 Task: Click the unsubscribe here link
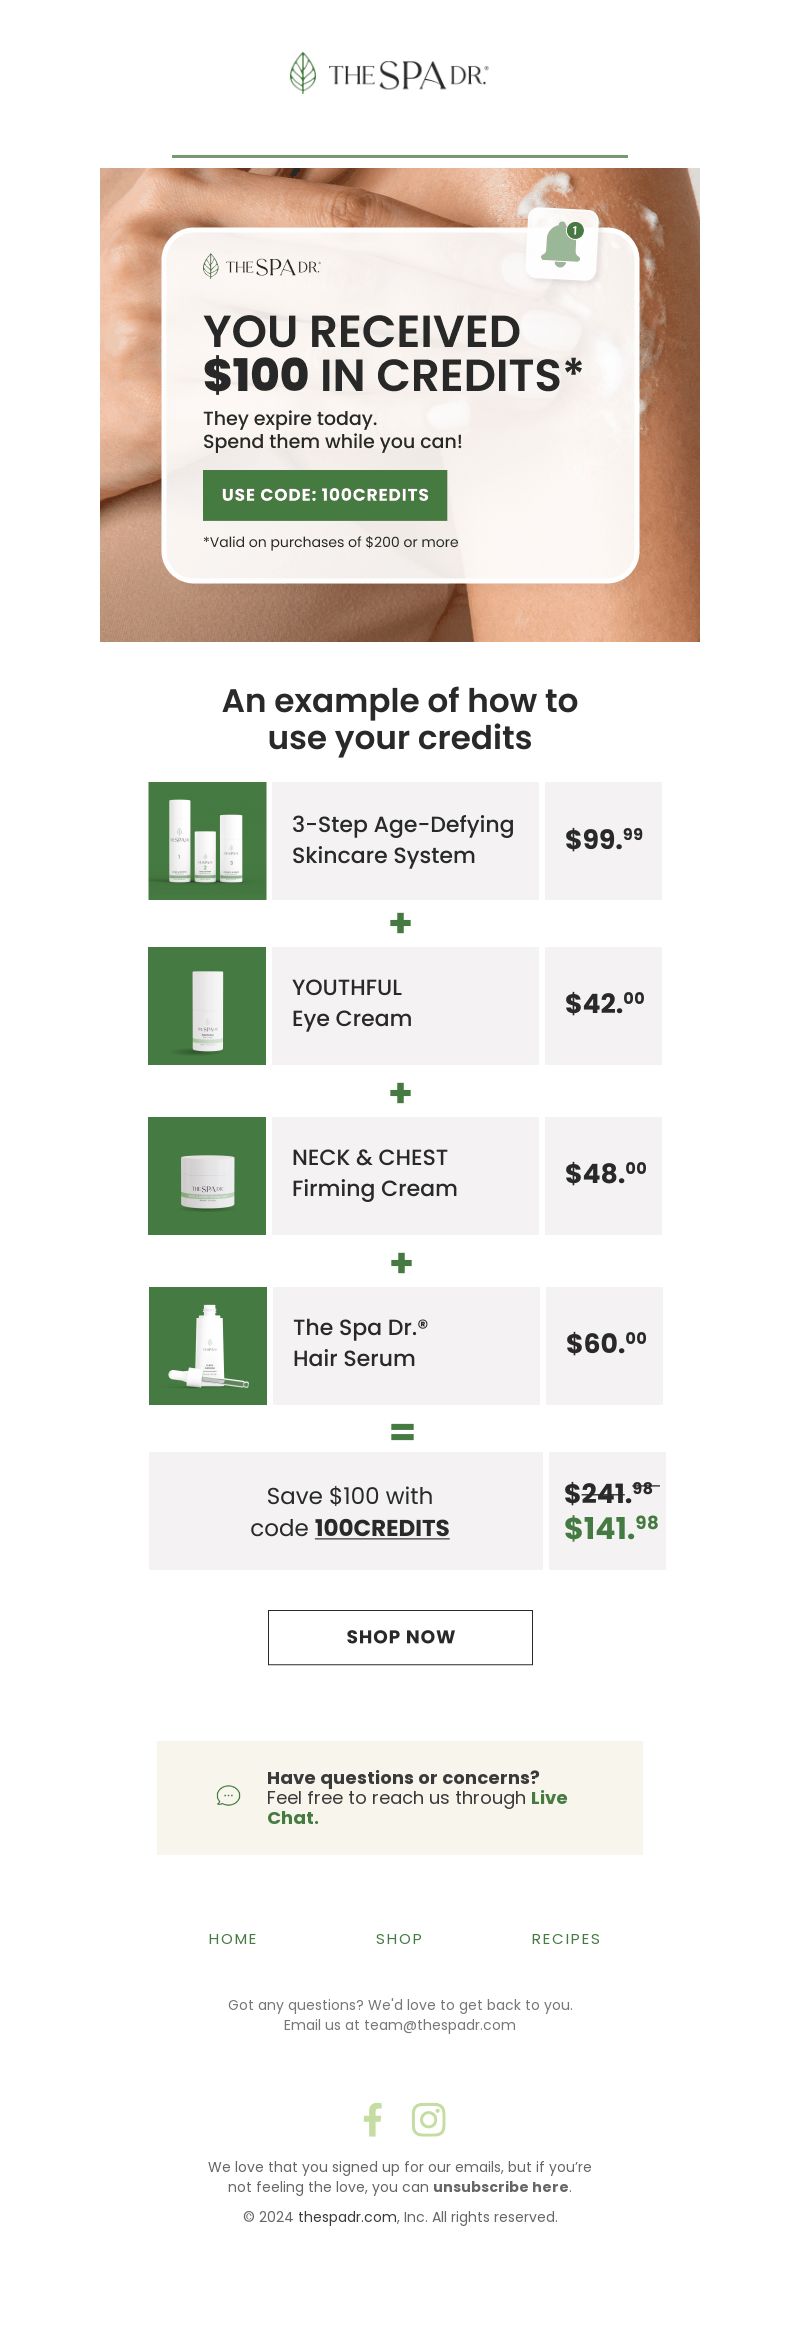coord(501,2187)
